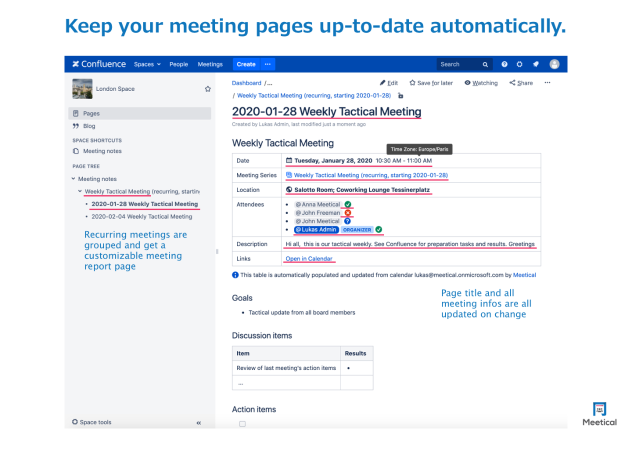This screenshot has height=450, width=632.
Task: Click the ORGANIZER badge
Action: (x=357, y=230)
